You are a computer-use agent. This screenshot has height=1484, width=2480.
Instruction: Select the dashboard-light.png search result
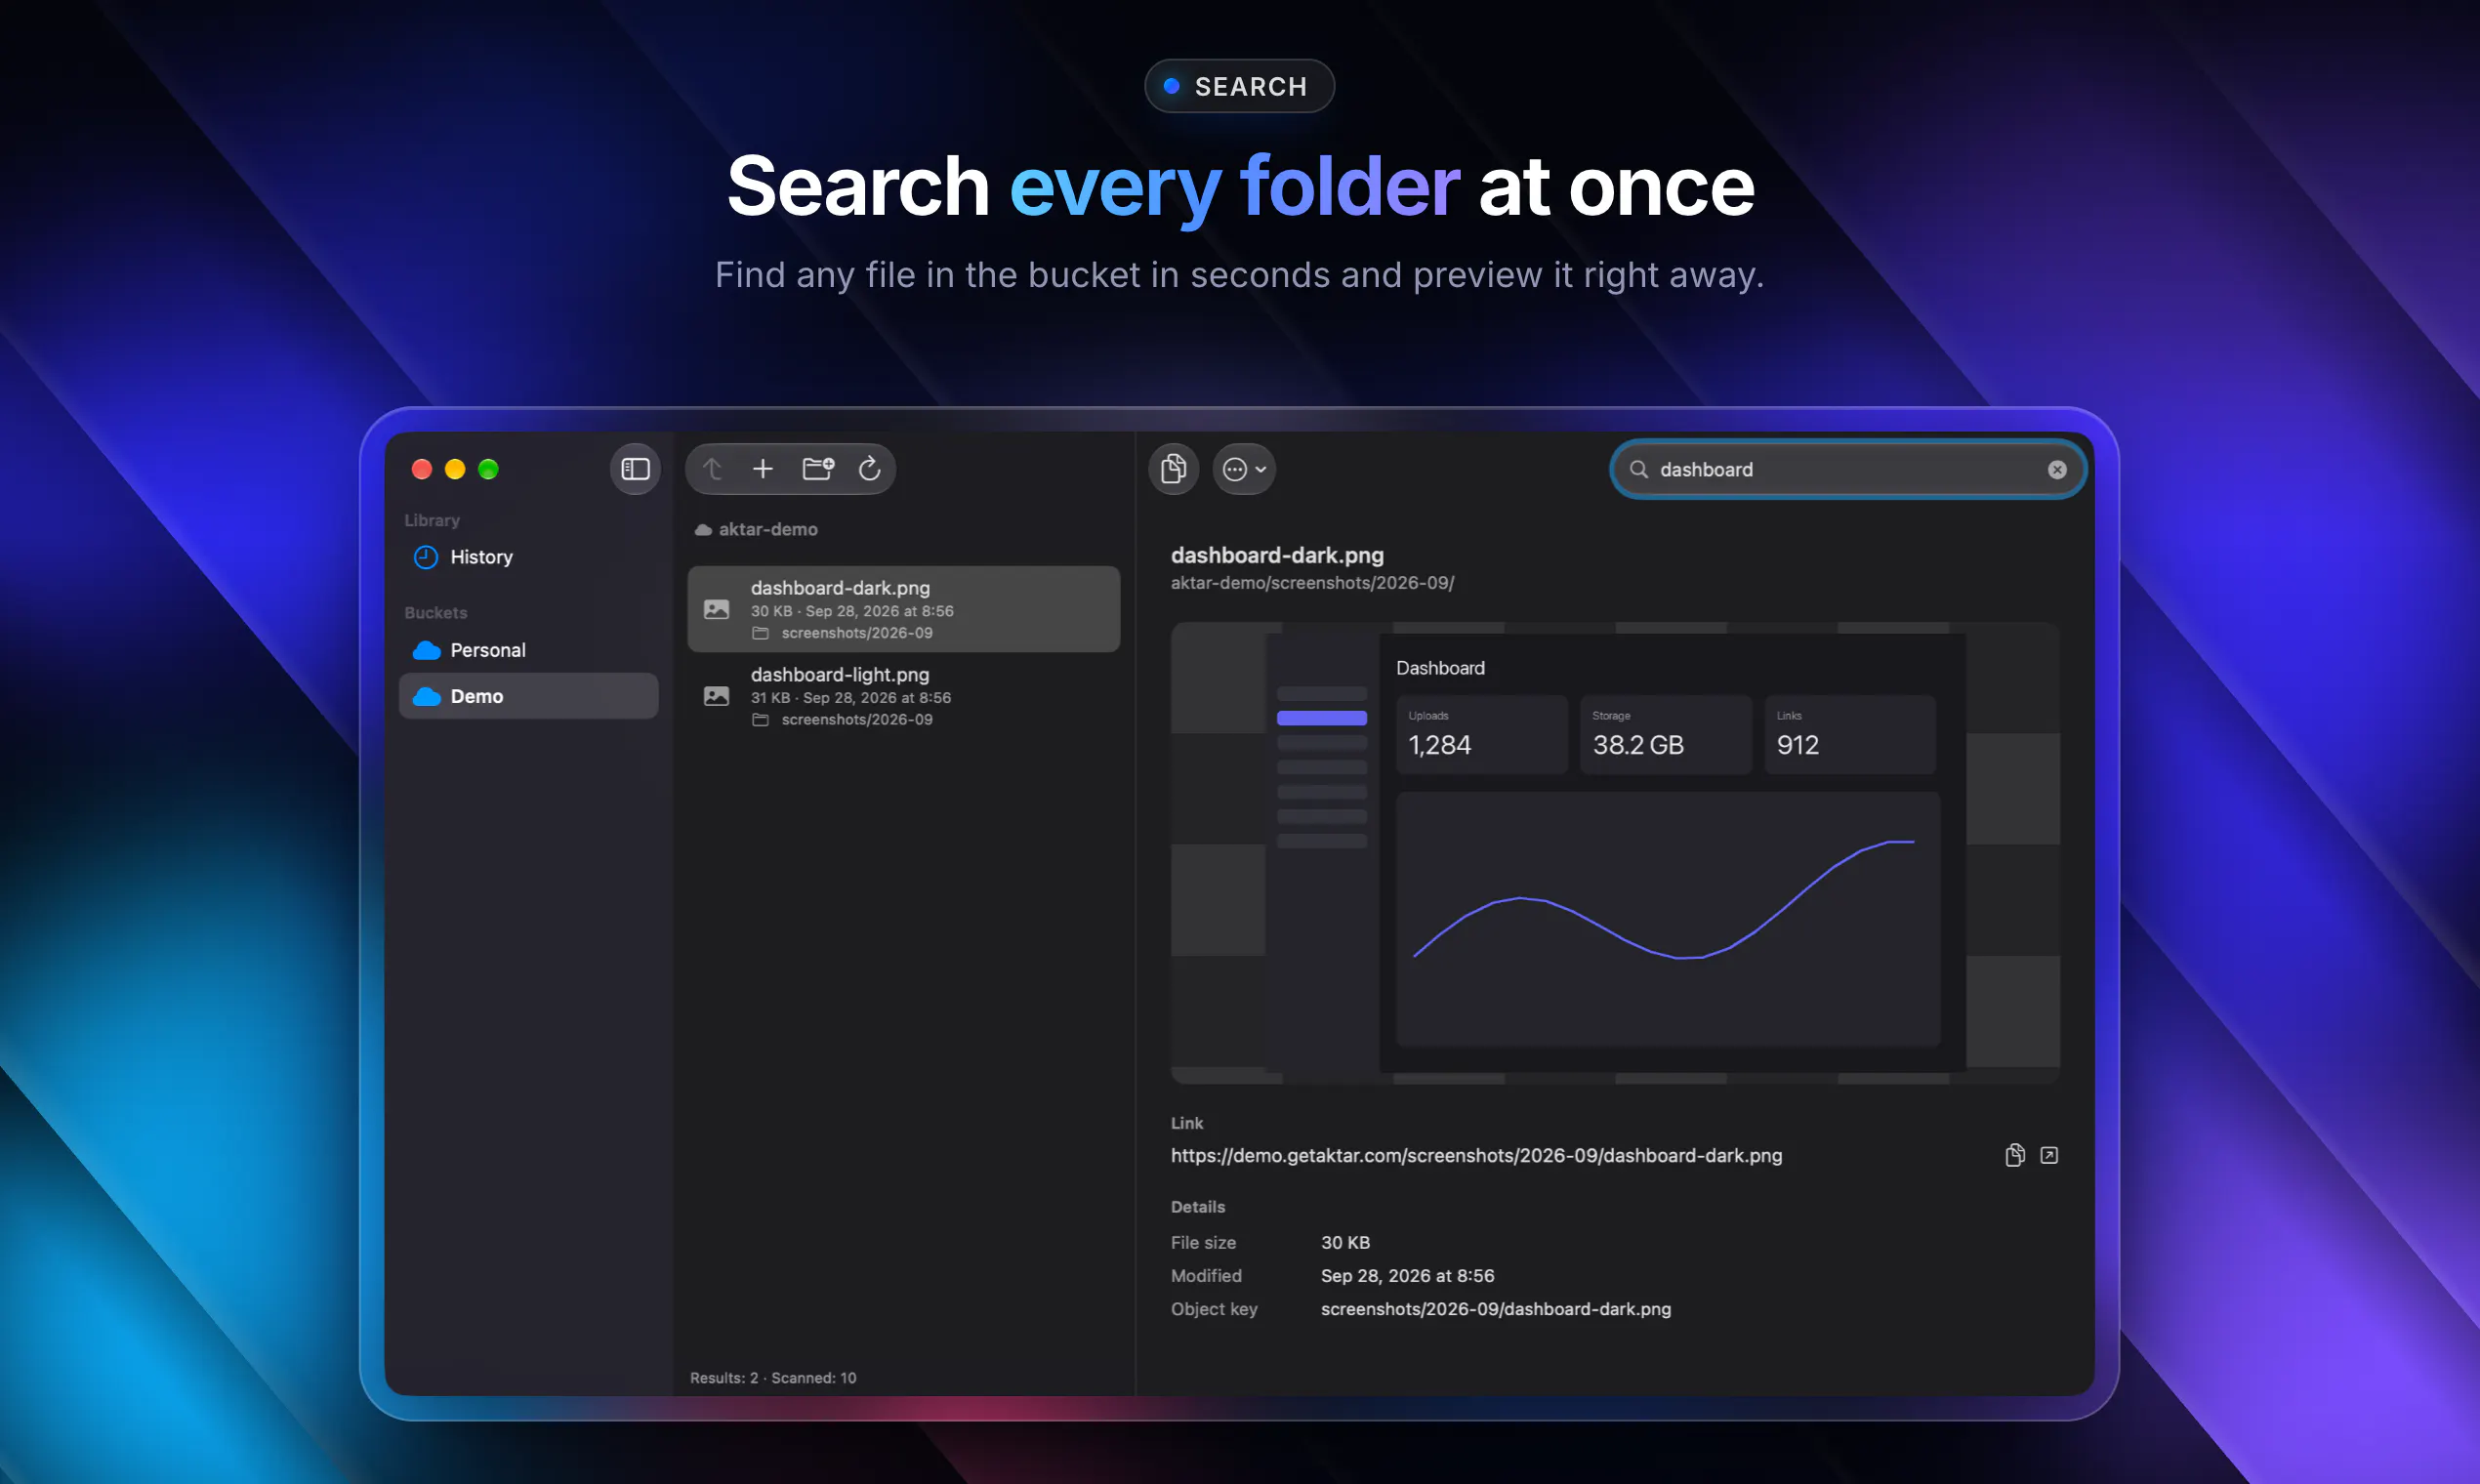pos(904,696)
